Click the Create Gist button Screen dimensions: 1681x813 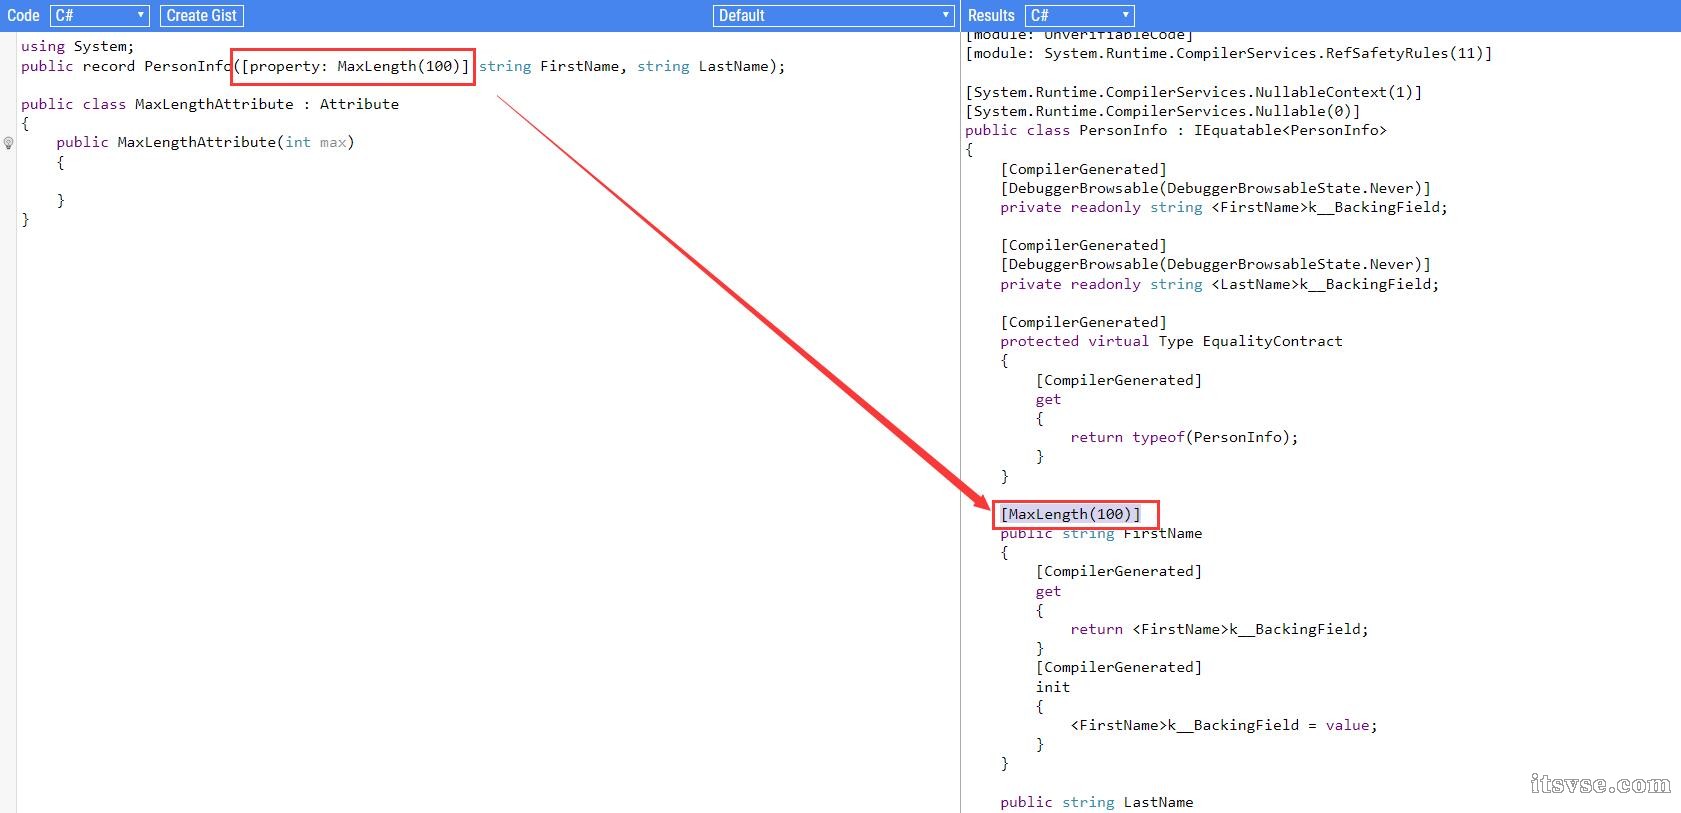coord(201,15)
